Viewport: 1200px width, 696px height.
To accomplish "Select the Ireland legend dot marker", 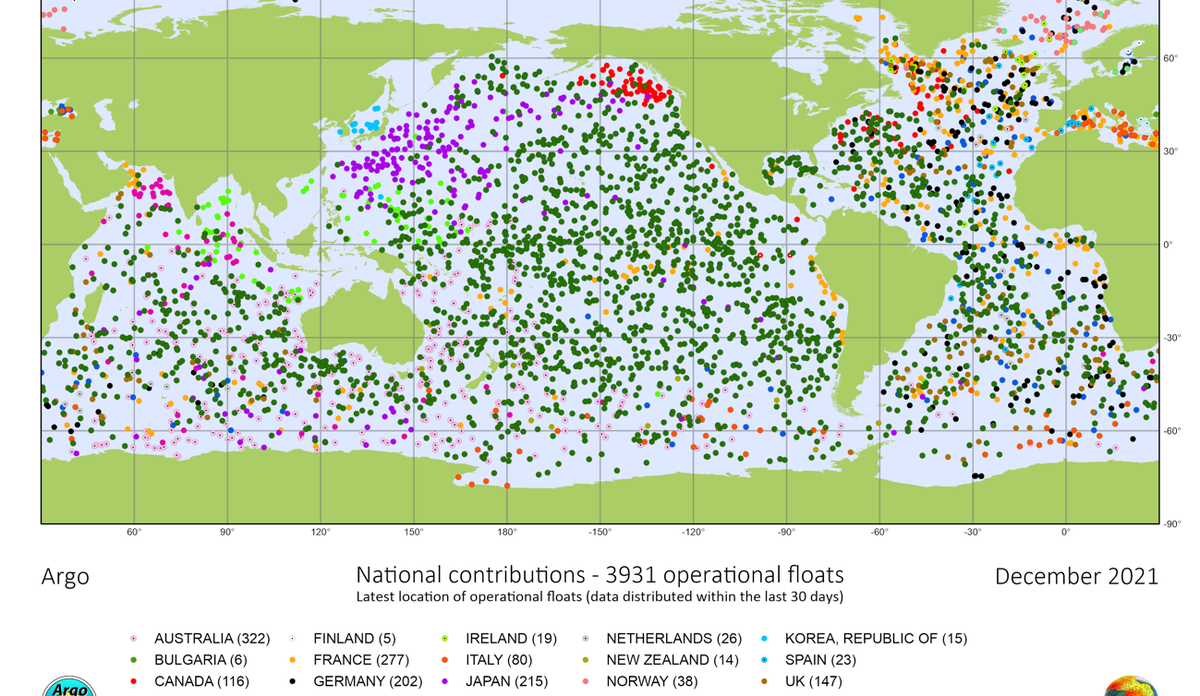I will [444, 638].
